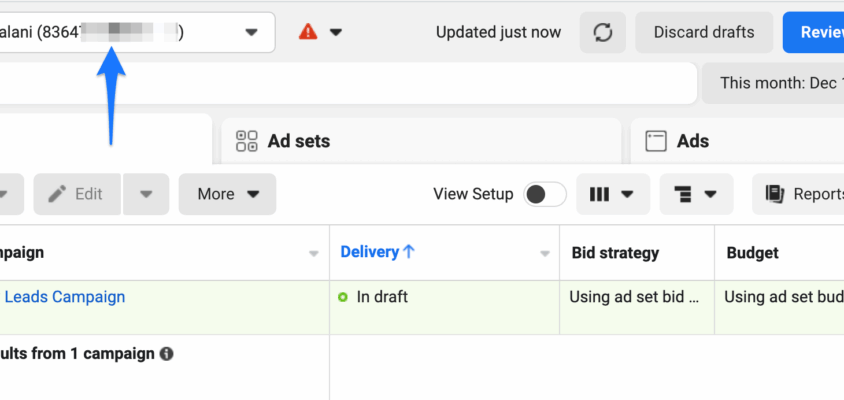The width and height of the screenshot is (844, 400).
Task: Open the Leads Campaign link
Action: [x=65, y=297]
